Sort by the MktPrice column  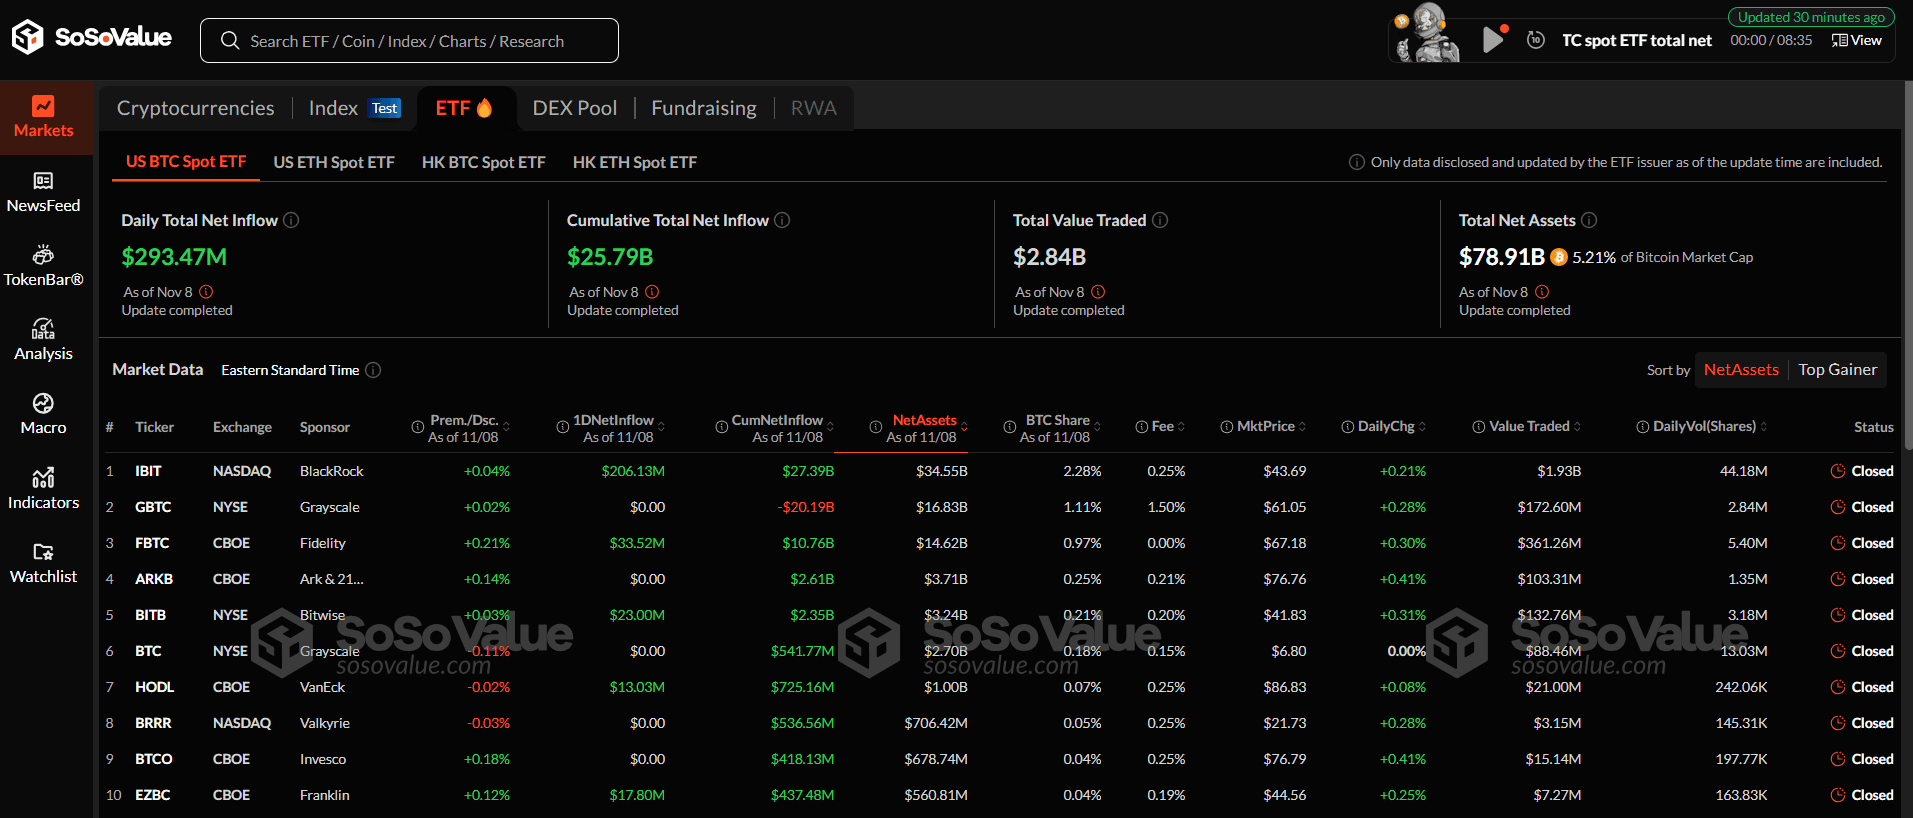[x=1302, y=427]
